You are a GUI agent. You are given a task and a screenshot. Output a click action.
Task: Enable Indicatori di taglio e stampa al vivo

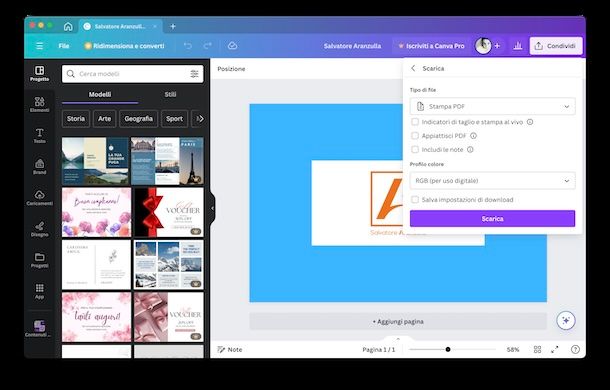tap(415, 122)
